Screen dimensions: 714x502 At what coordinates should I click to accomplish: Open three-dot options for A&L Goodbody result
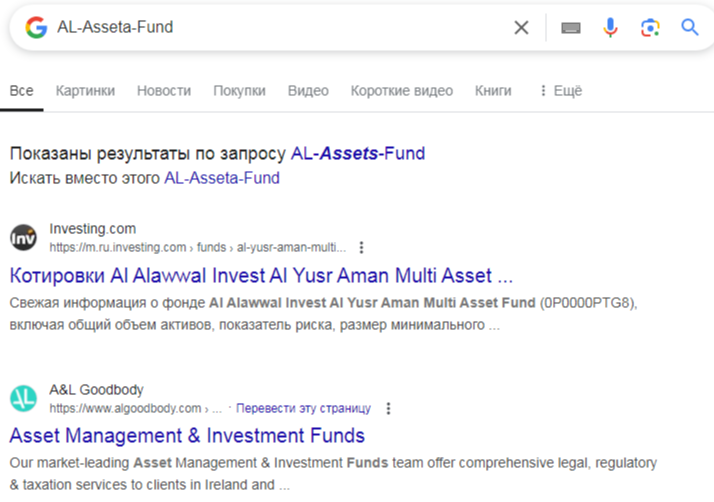(x=389, y=408)
